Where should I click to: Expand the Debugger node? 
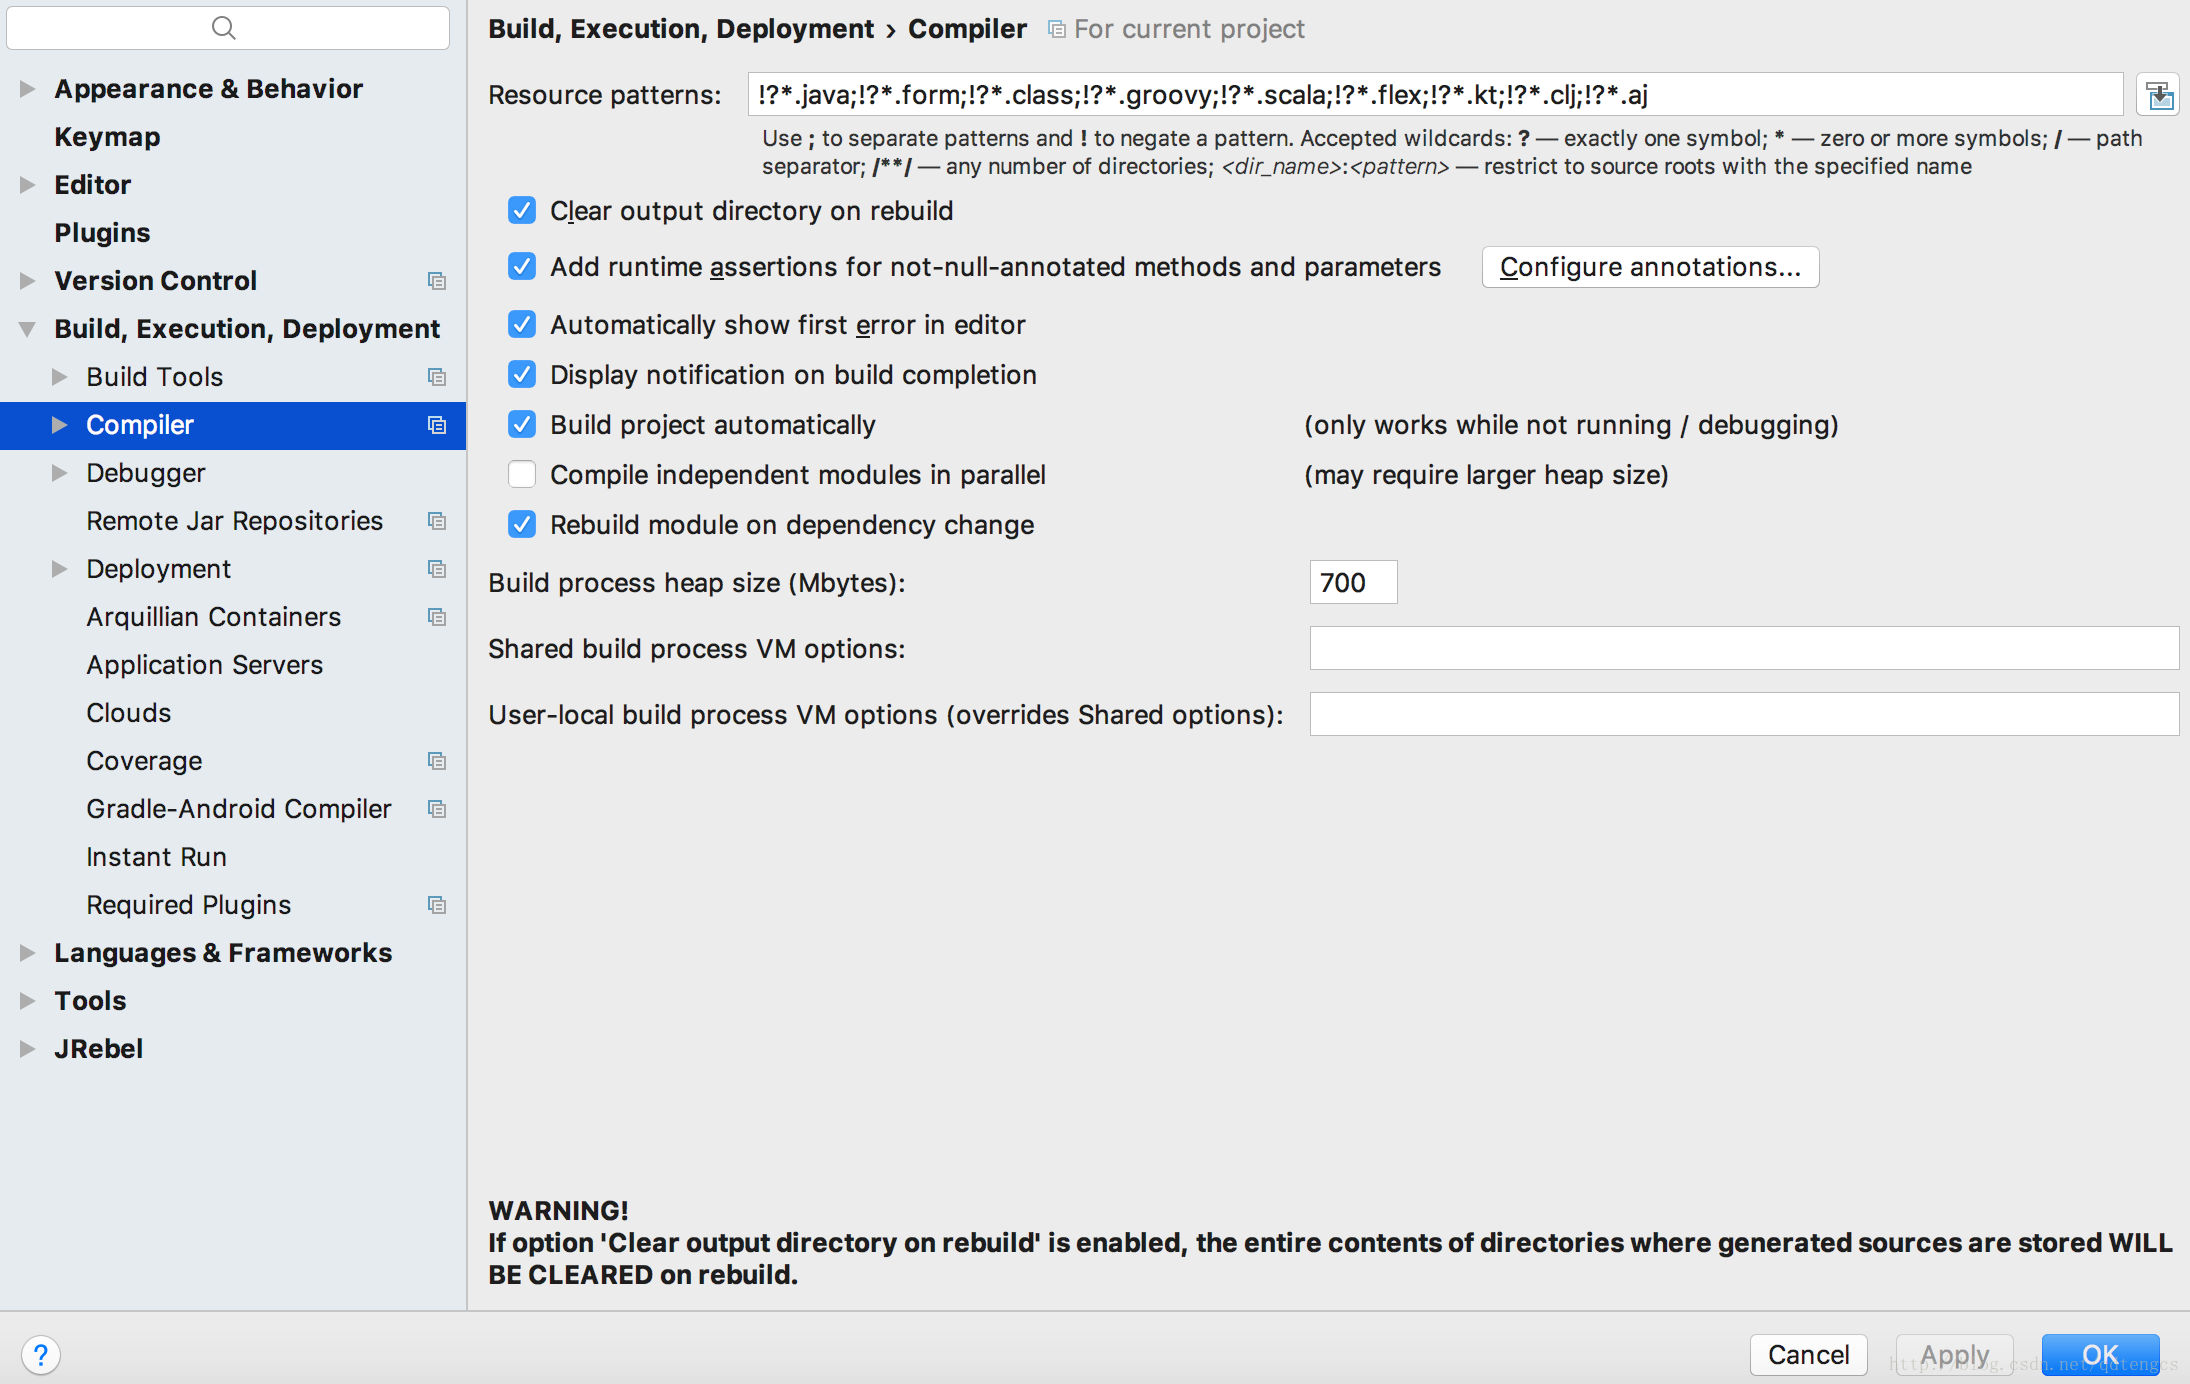pyautogui.click(x=60, y=473)
